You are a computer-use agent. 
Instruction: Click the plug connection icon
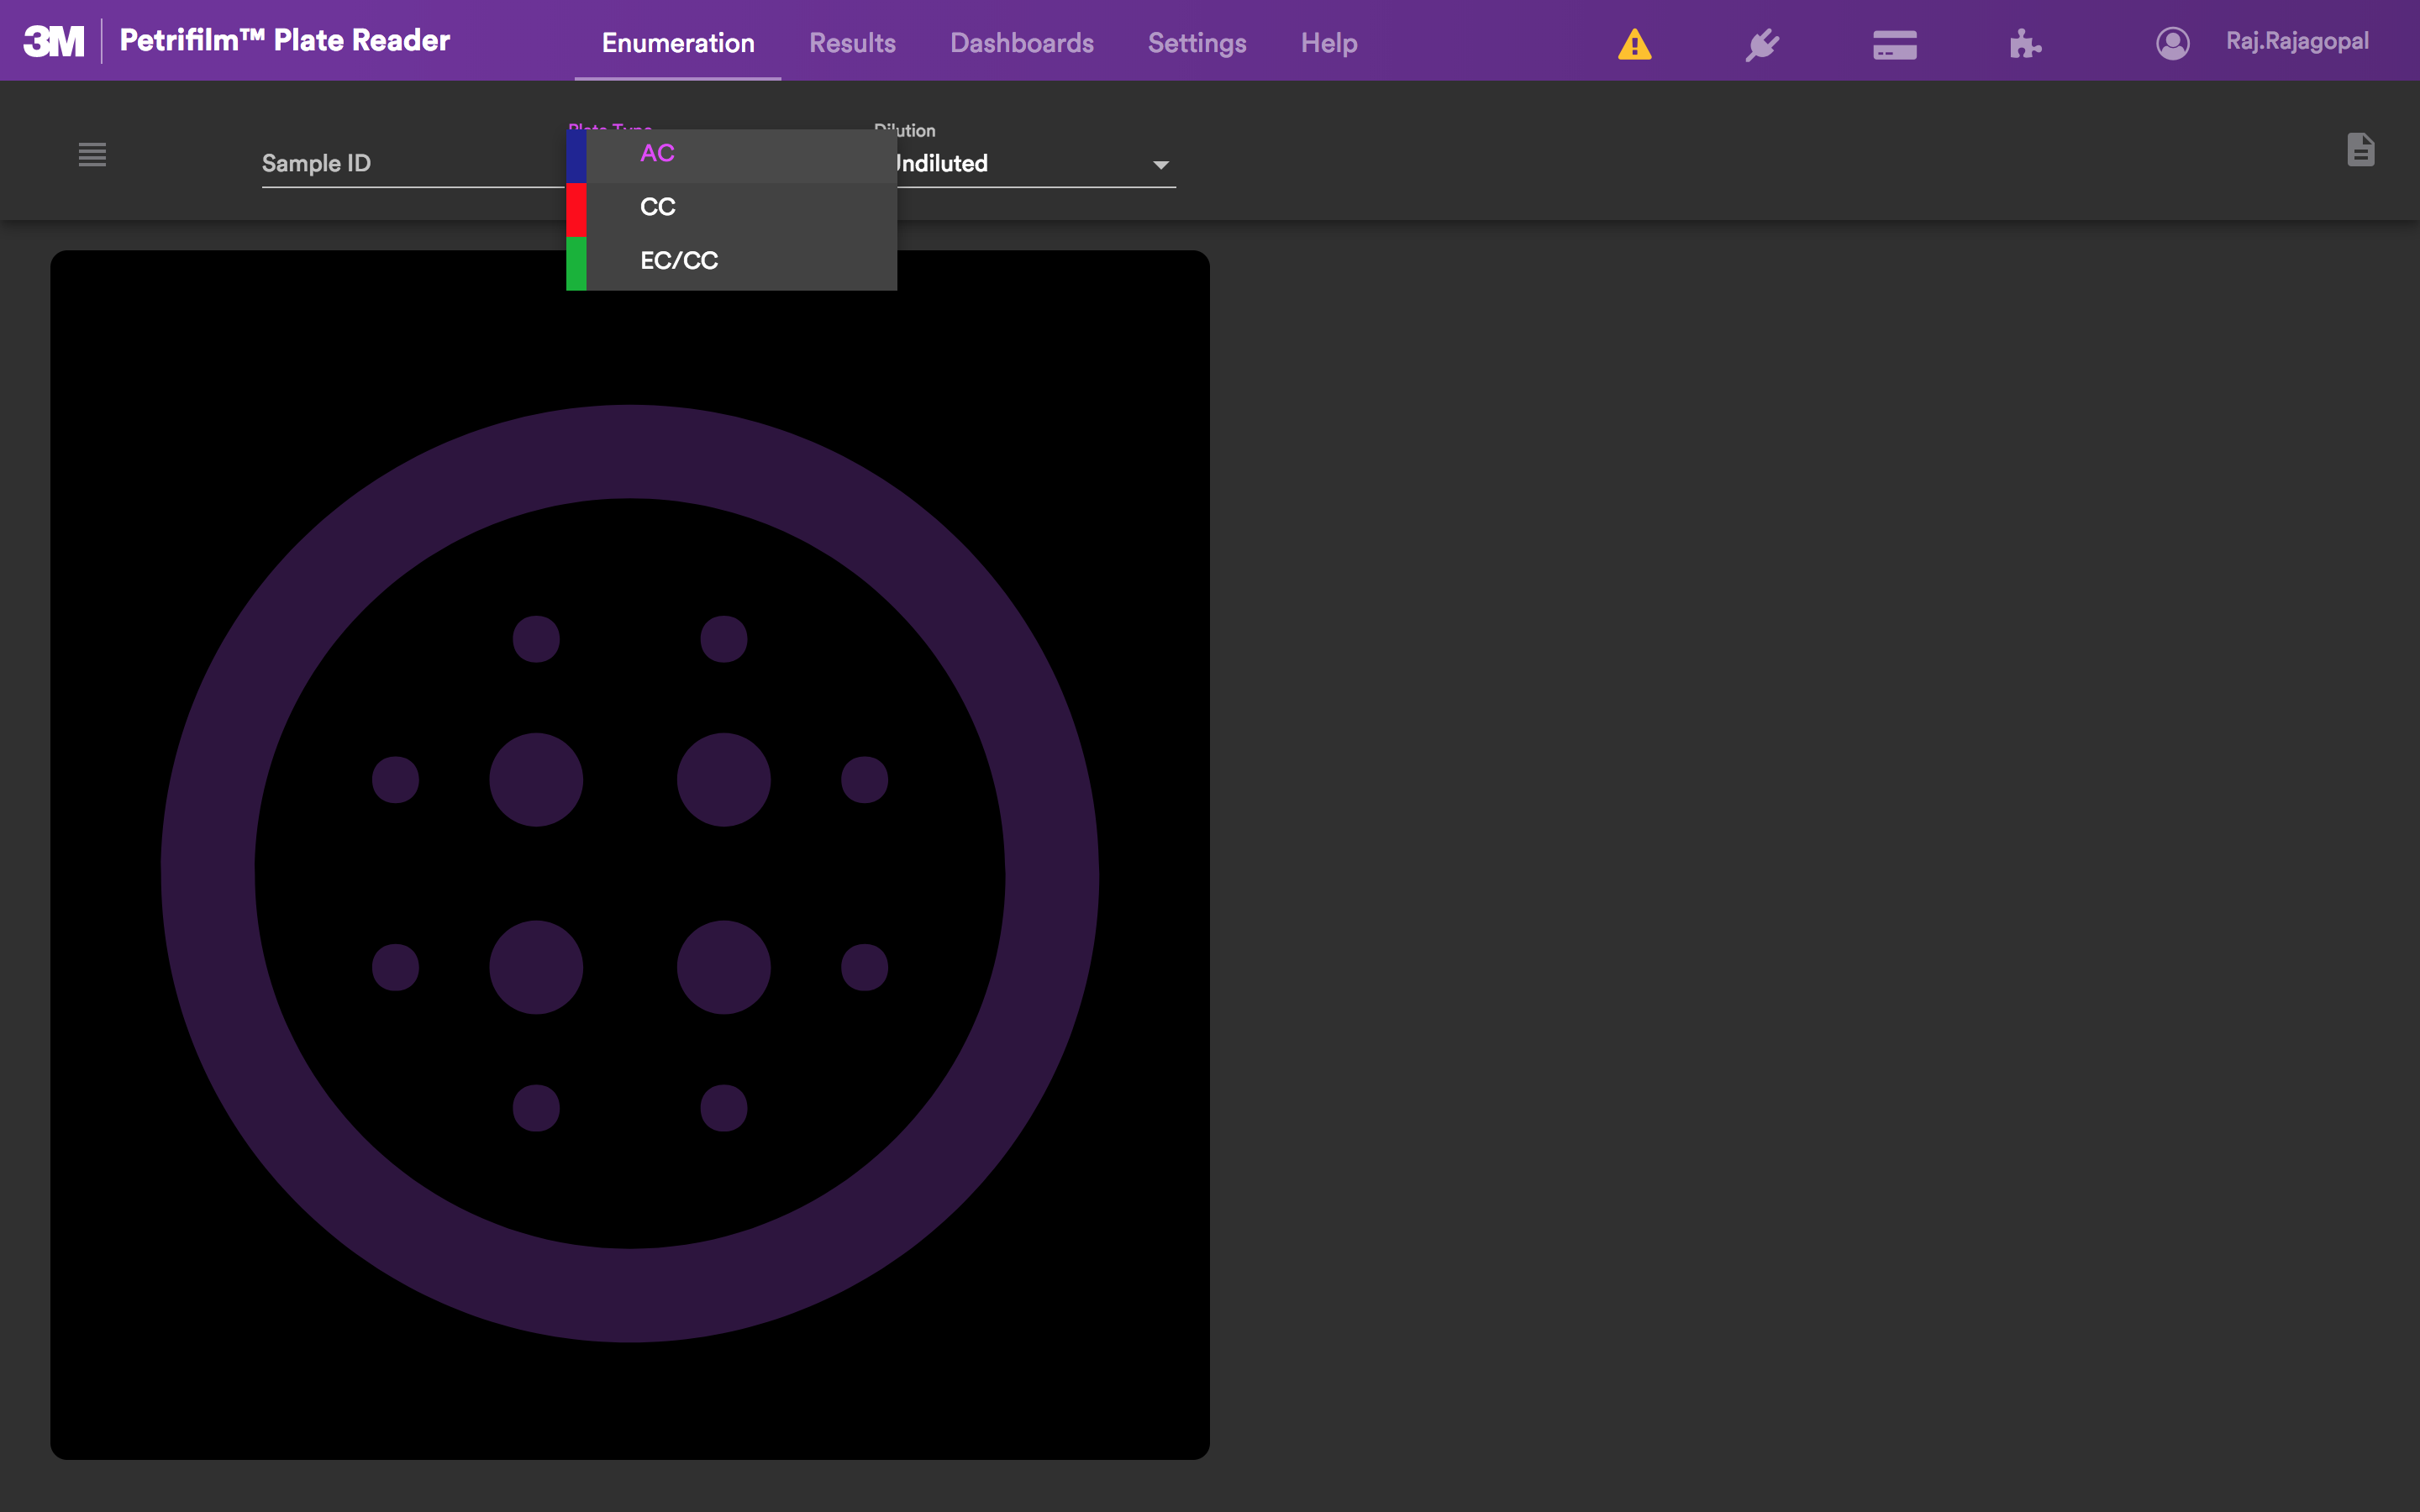[x=1762, y=44]
